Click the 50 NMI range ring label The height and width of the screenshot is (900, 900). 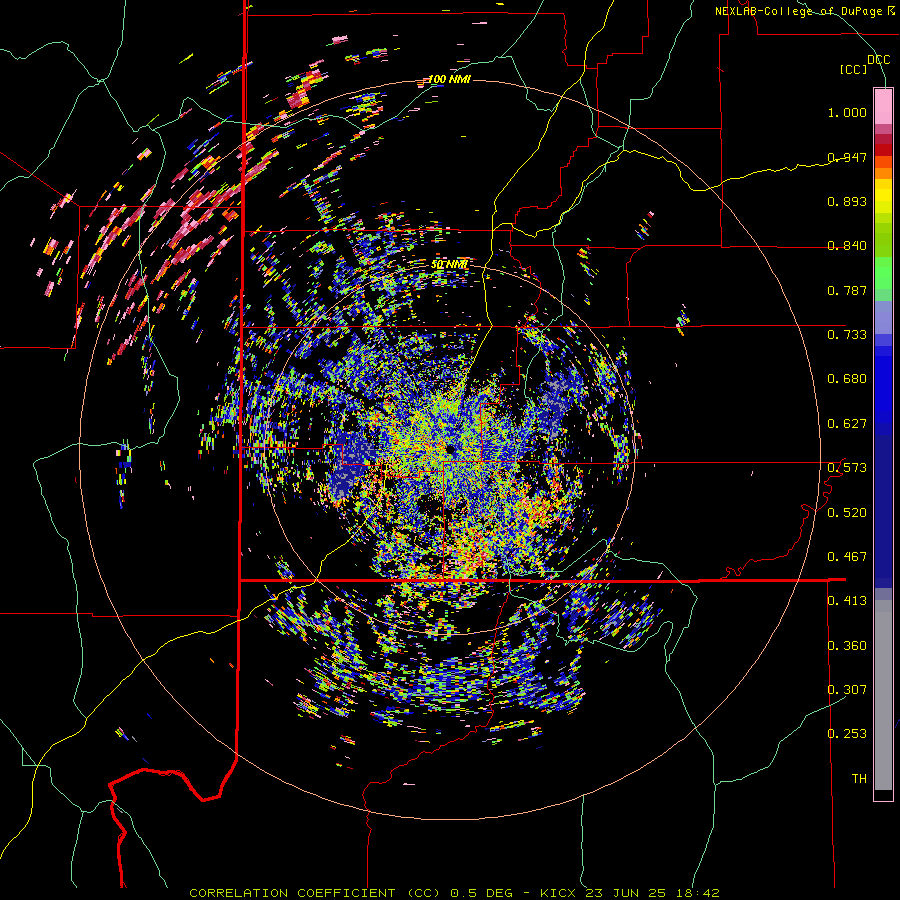tap(449, 264)
